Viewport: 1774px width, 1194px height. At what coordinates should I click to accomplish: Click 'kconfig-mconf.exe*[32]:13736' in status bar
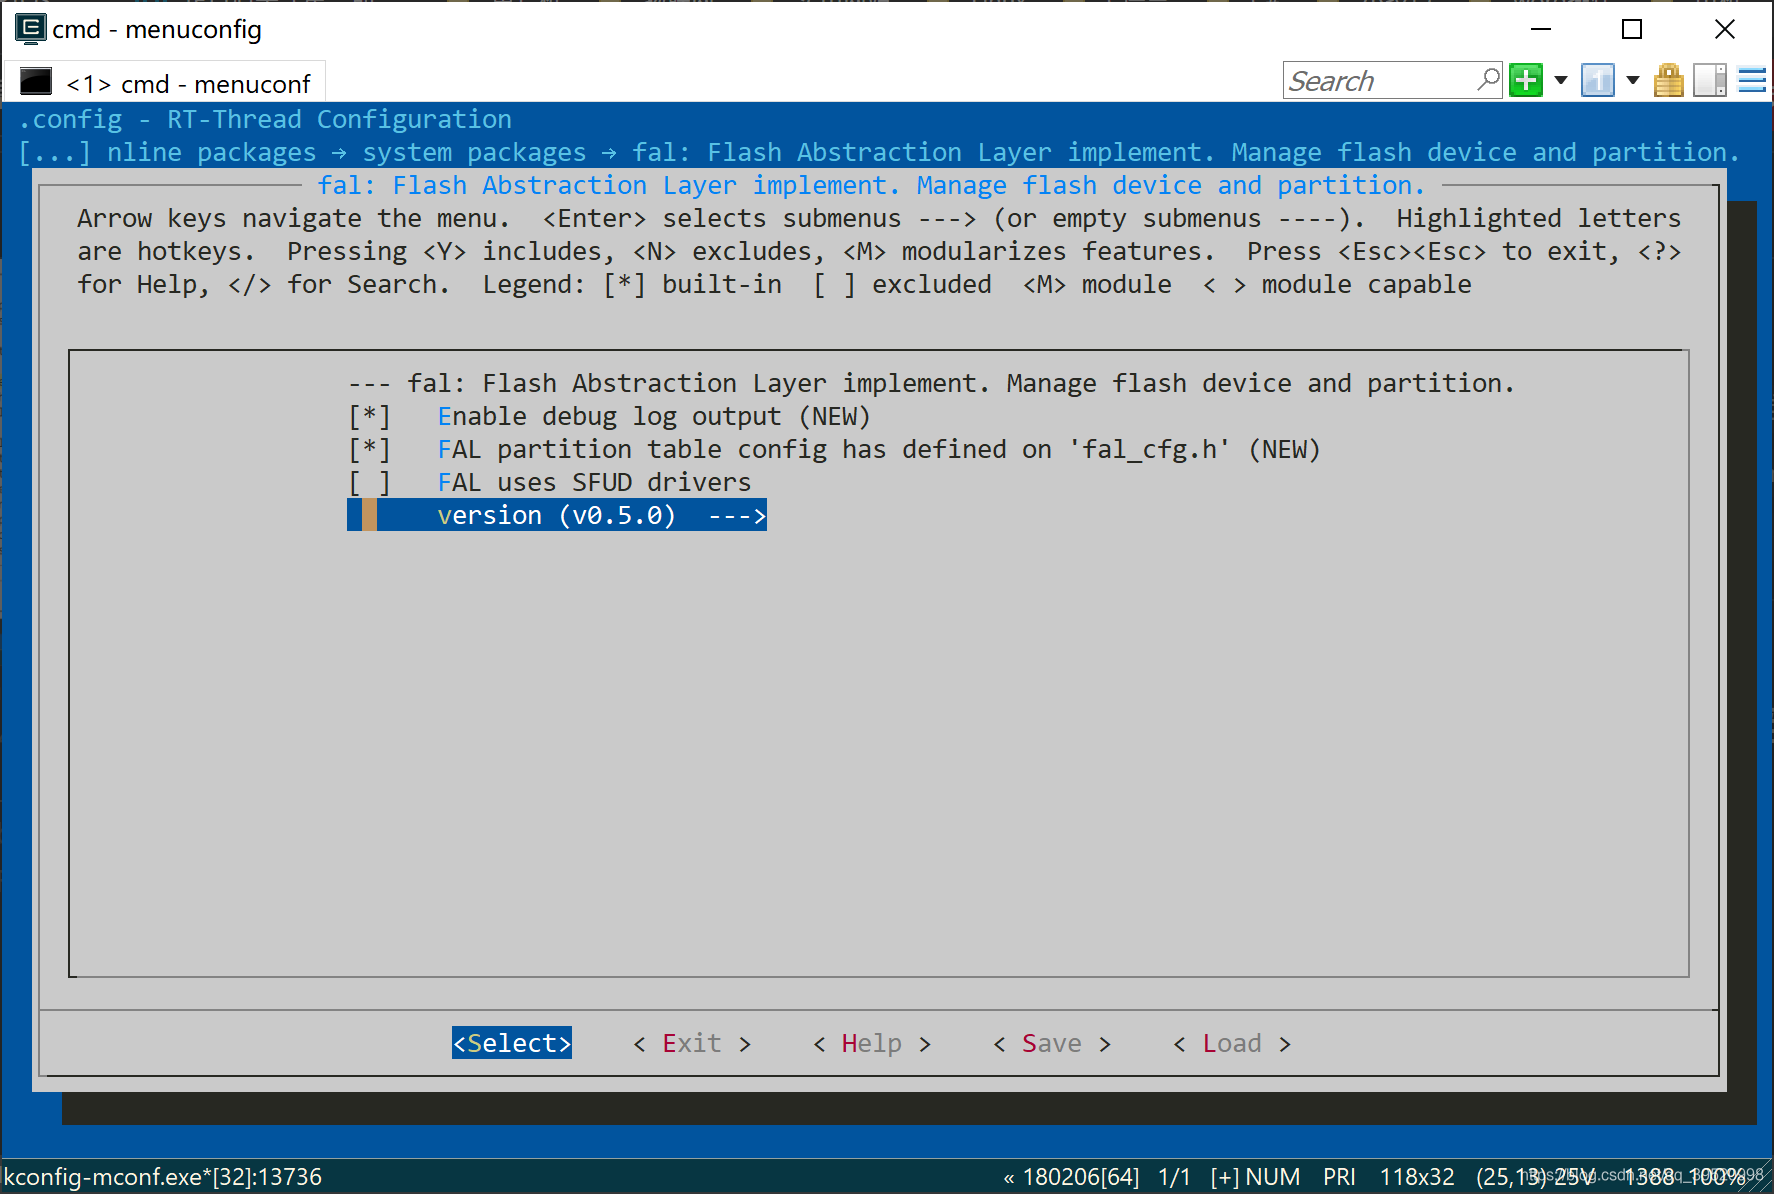click(x=163, y=1177)
